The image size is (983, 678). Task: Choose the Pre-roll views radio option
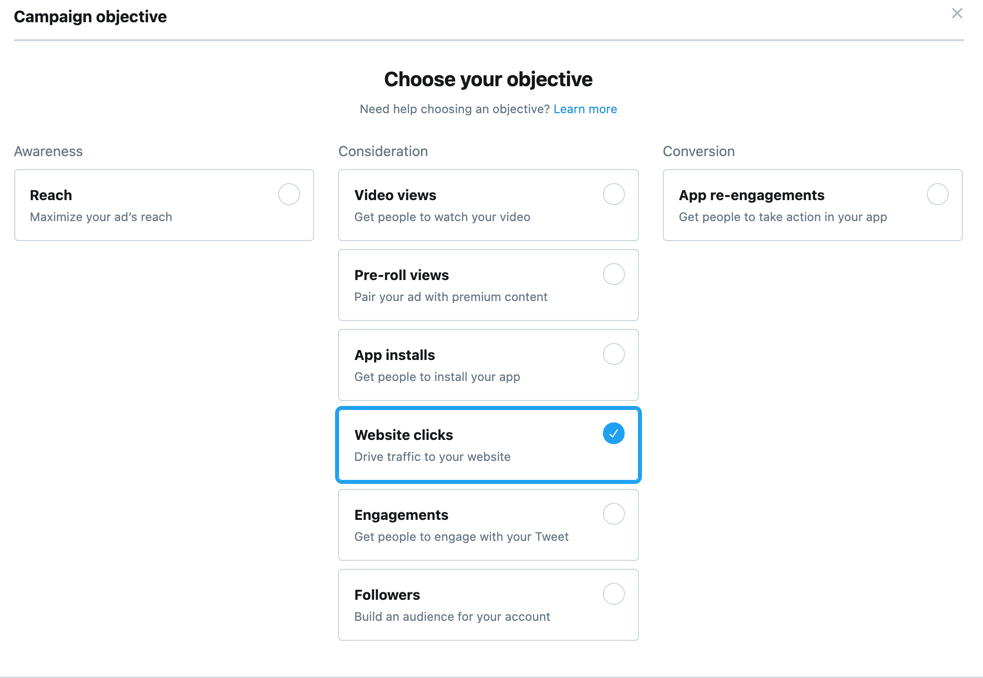tap(614, 274)
